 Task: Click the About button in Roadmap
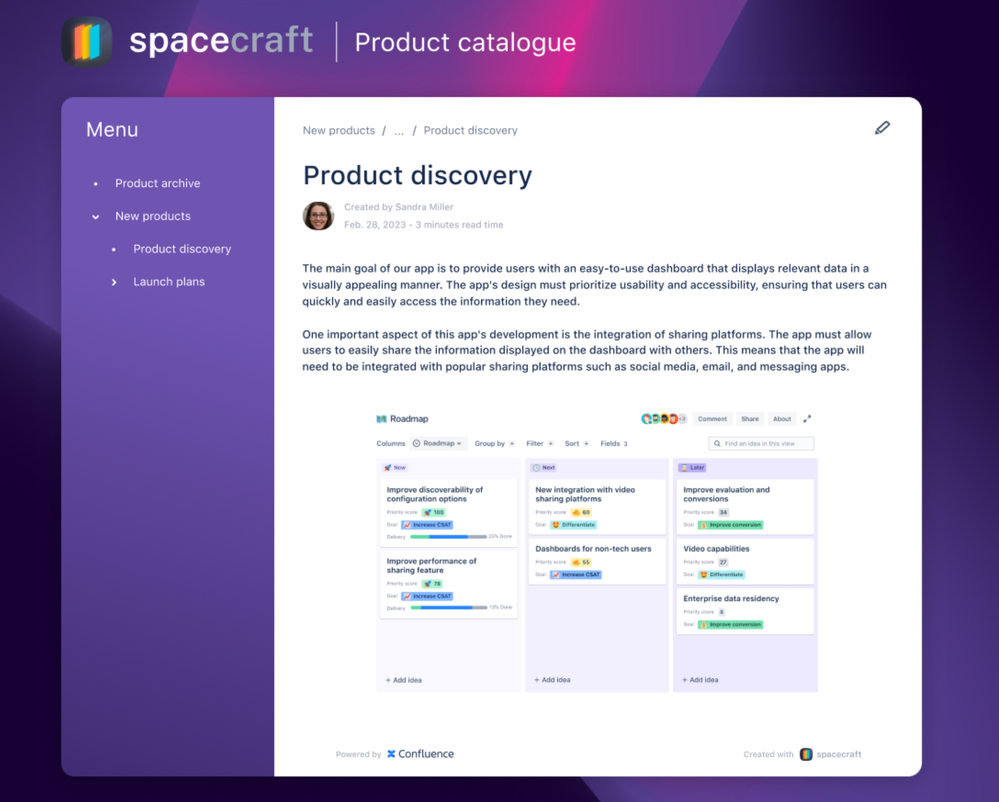pyautogui.click(x=782, y=419)
